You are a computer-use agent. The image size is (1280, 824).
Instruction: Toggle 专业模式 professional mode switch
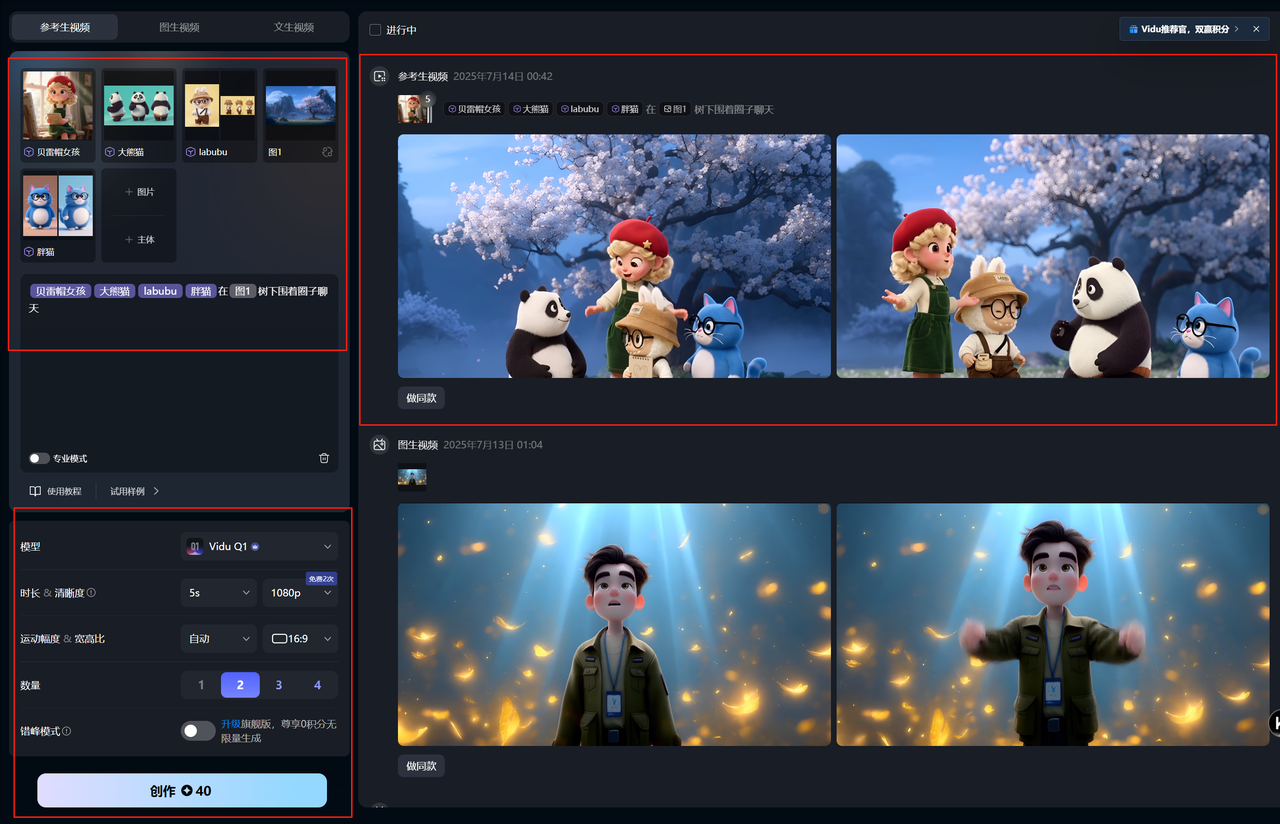[39, 458]
